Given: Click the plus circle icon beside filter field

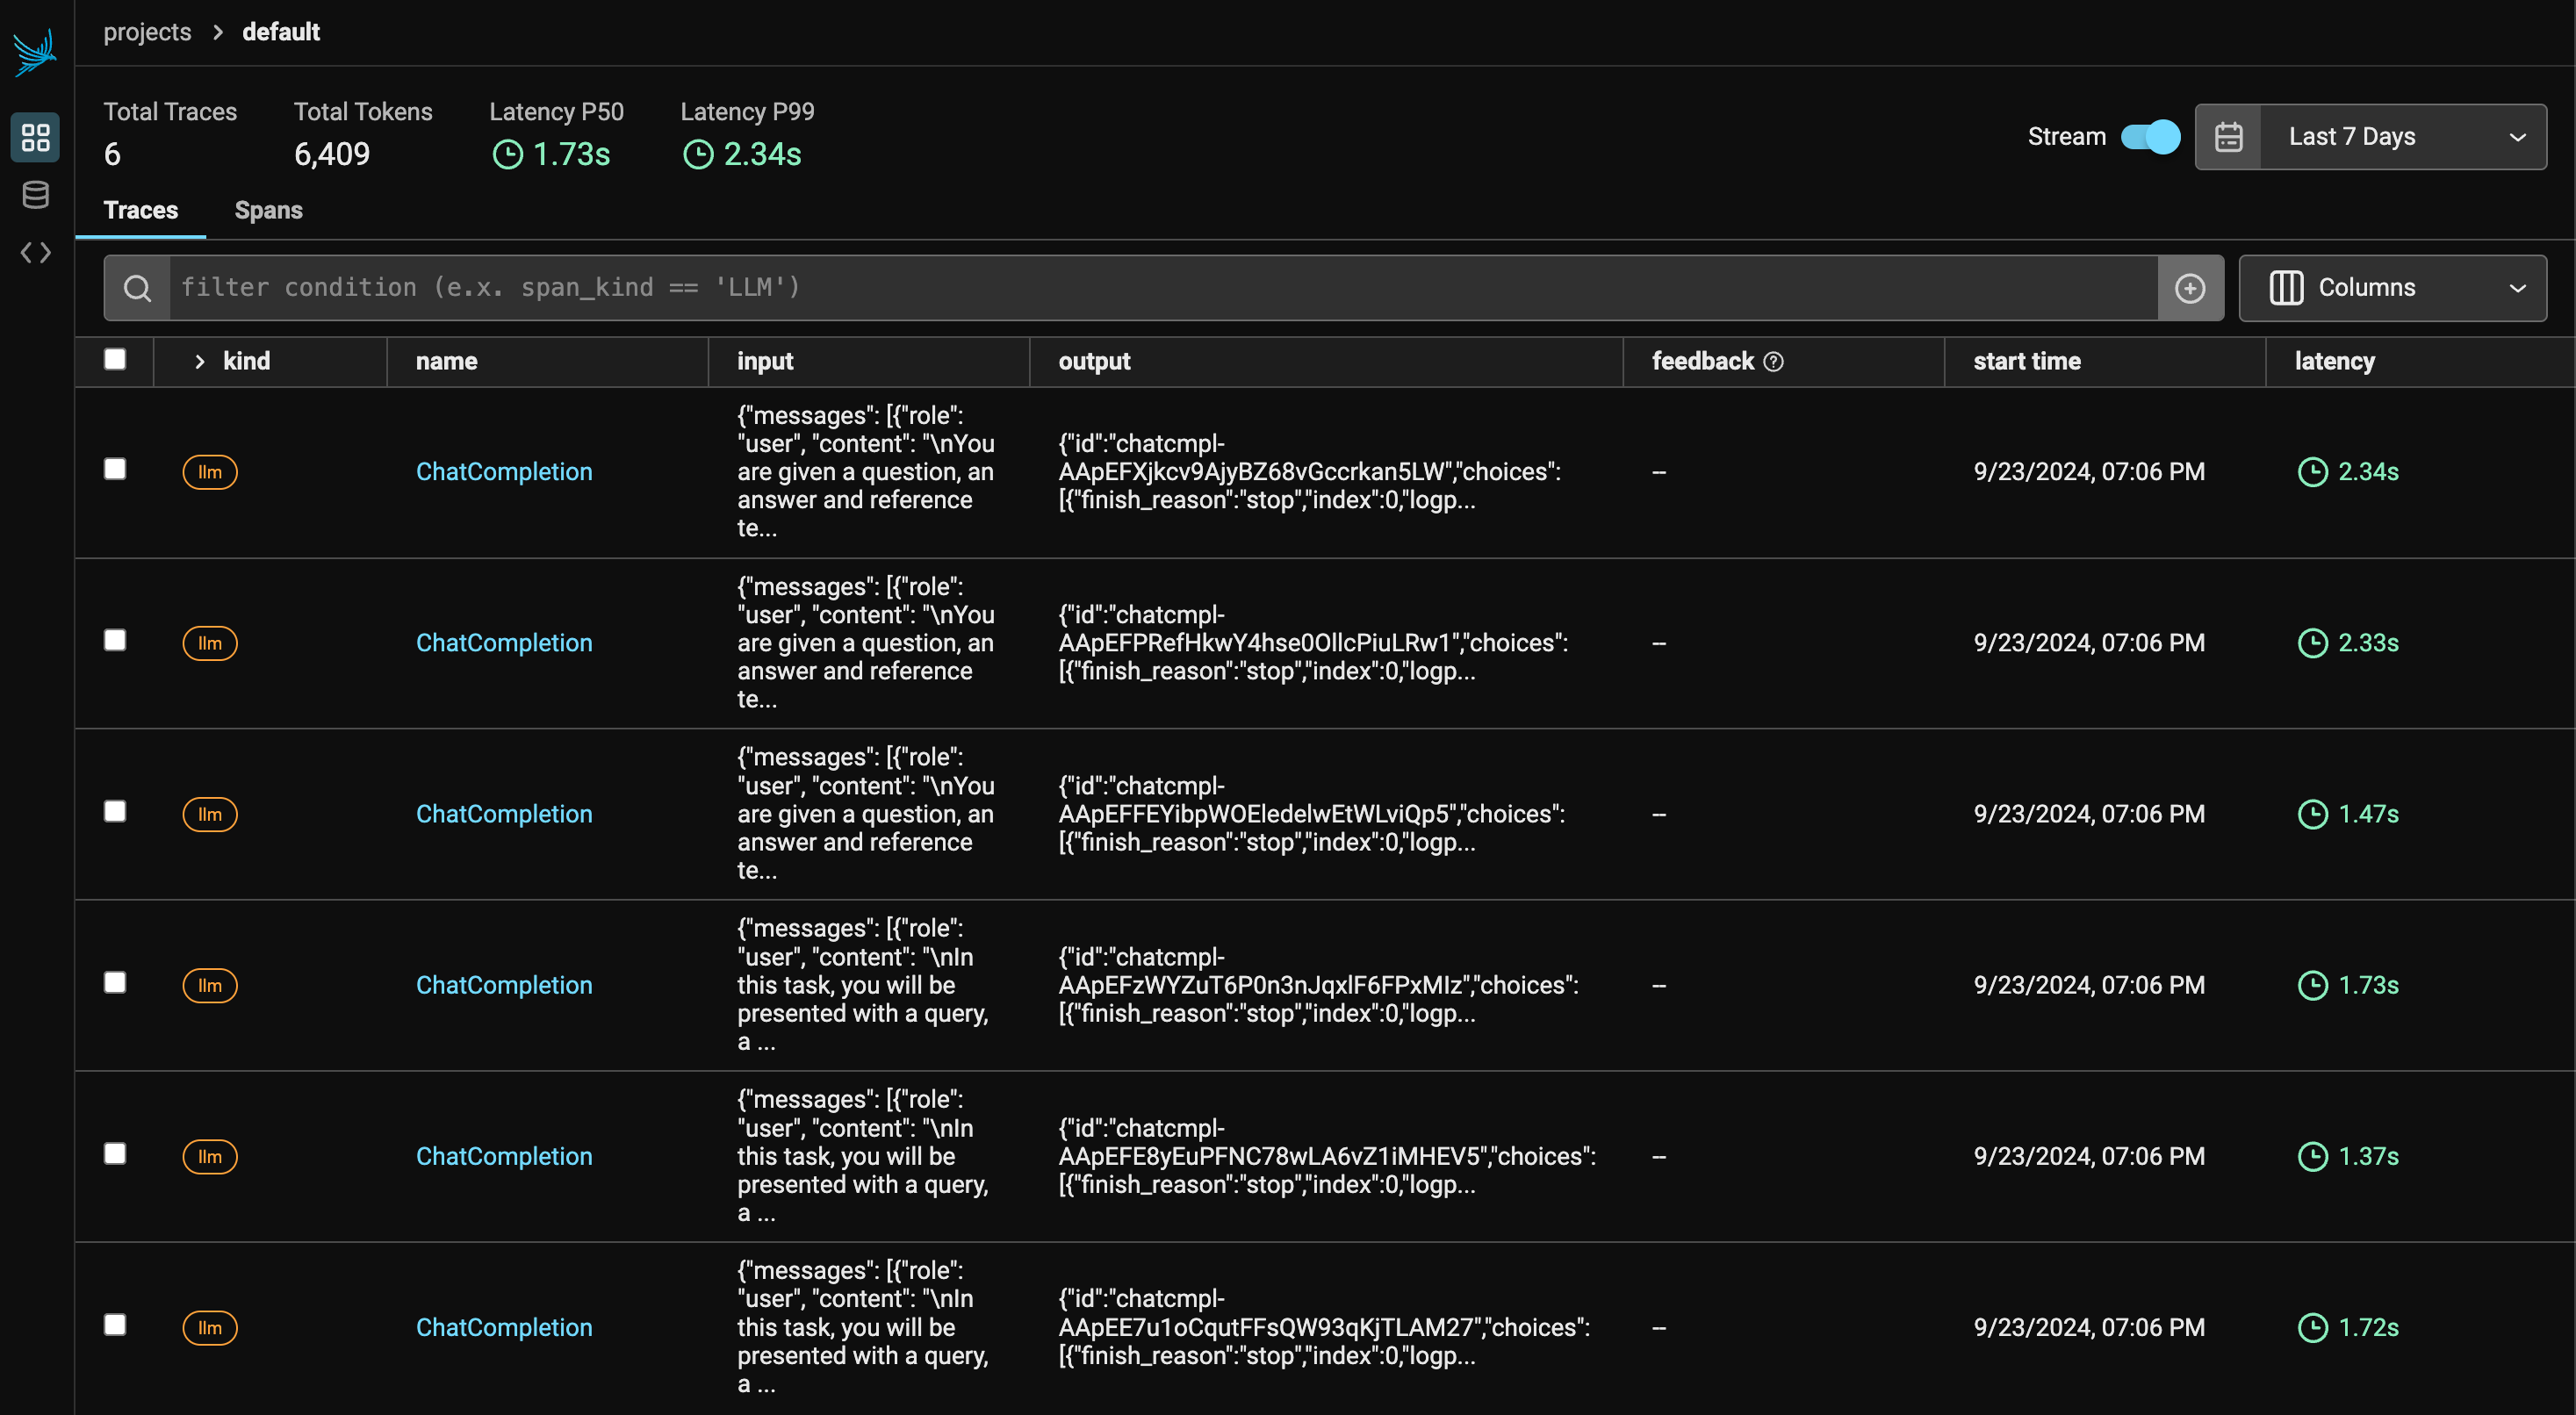Looking at the screenshot, I should pyautogui.click(x=2190, y=288).
